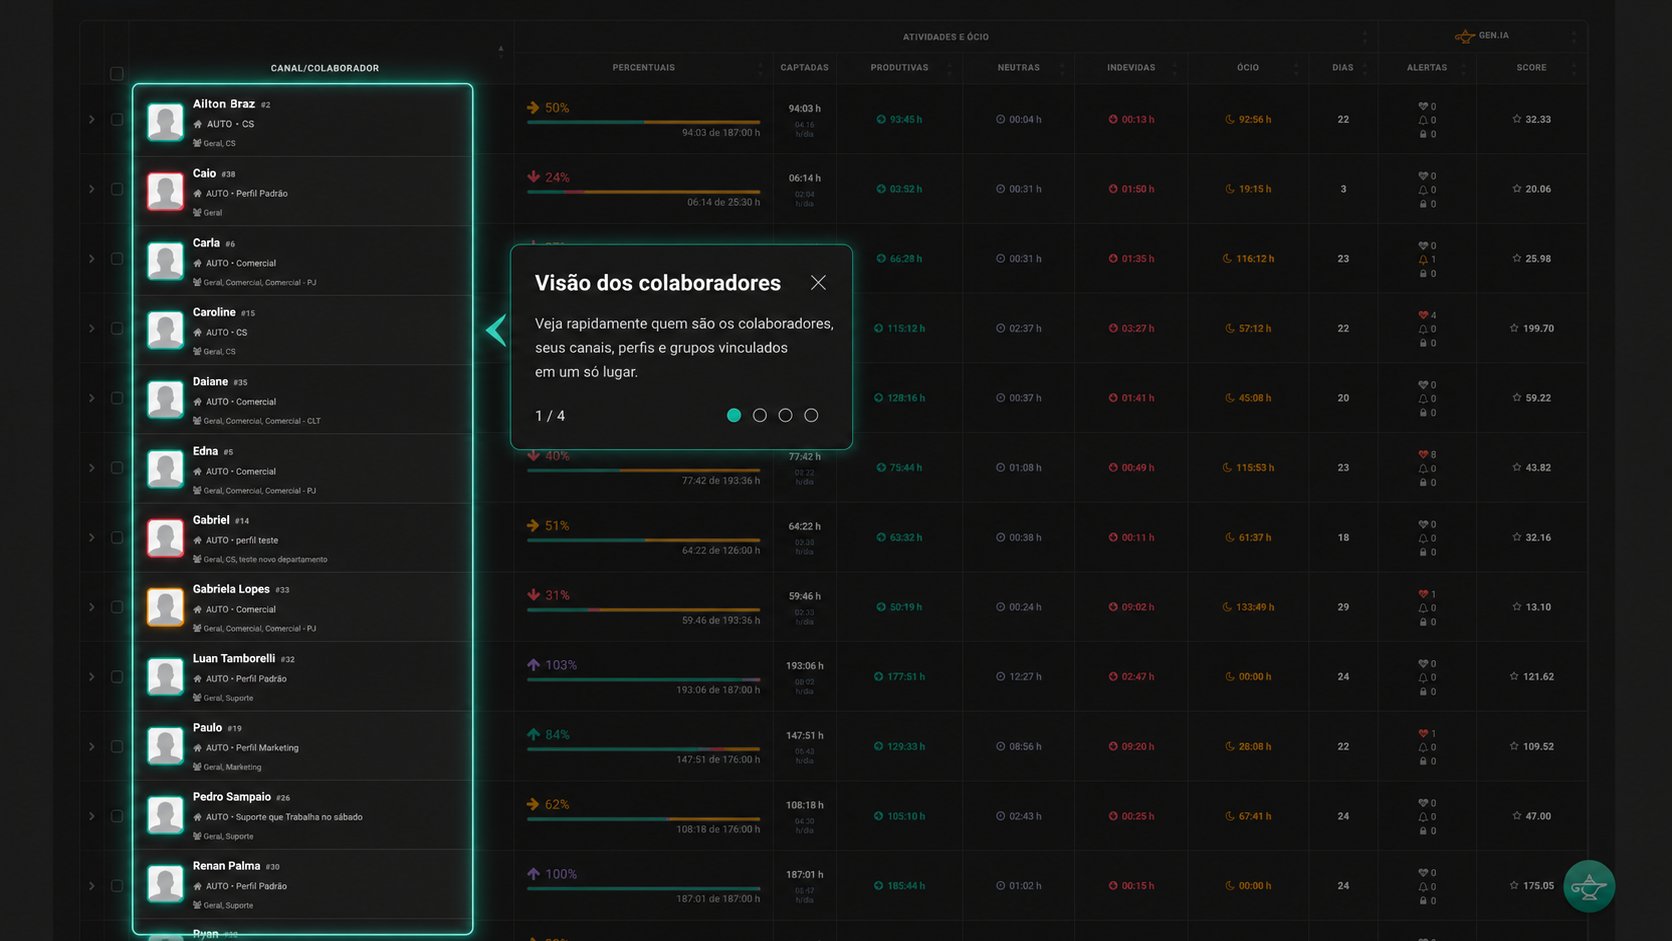Sort by the PERCENTUAIS column header
Image resolution: width=1672 pixels, height=941 pixels.
(644, 68)
